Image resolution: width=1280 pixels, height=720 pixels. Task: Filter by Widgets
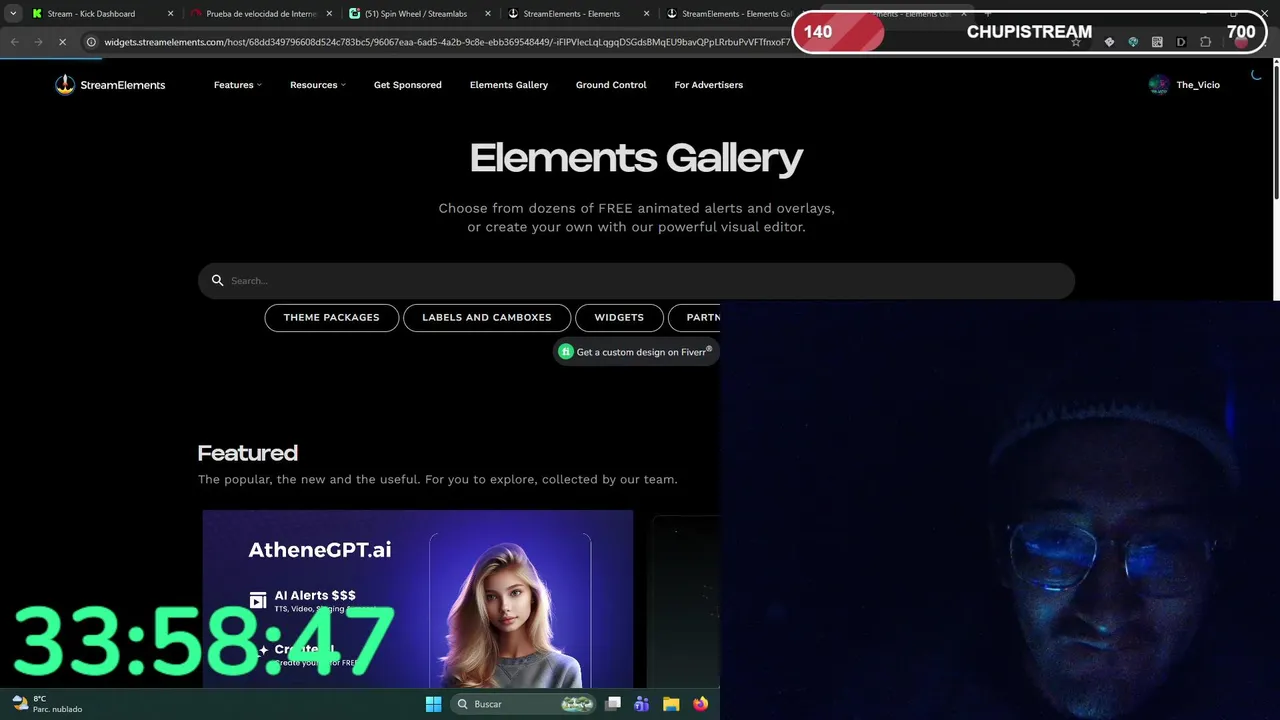click(619, 317)
